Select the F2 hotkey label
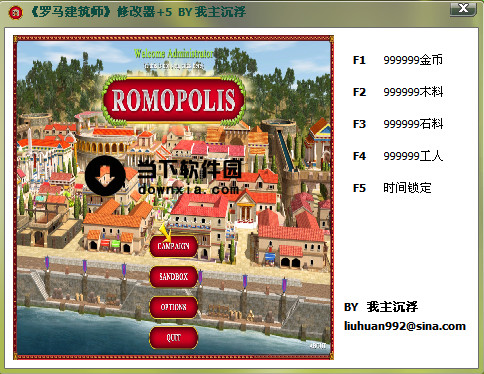Image resolution: width=484 pixels, height=374 pixels. 359,92
